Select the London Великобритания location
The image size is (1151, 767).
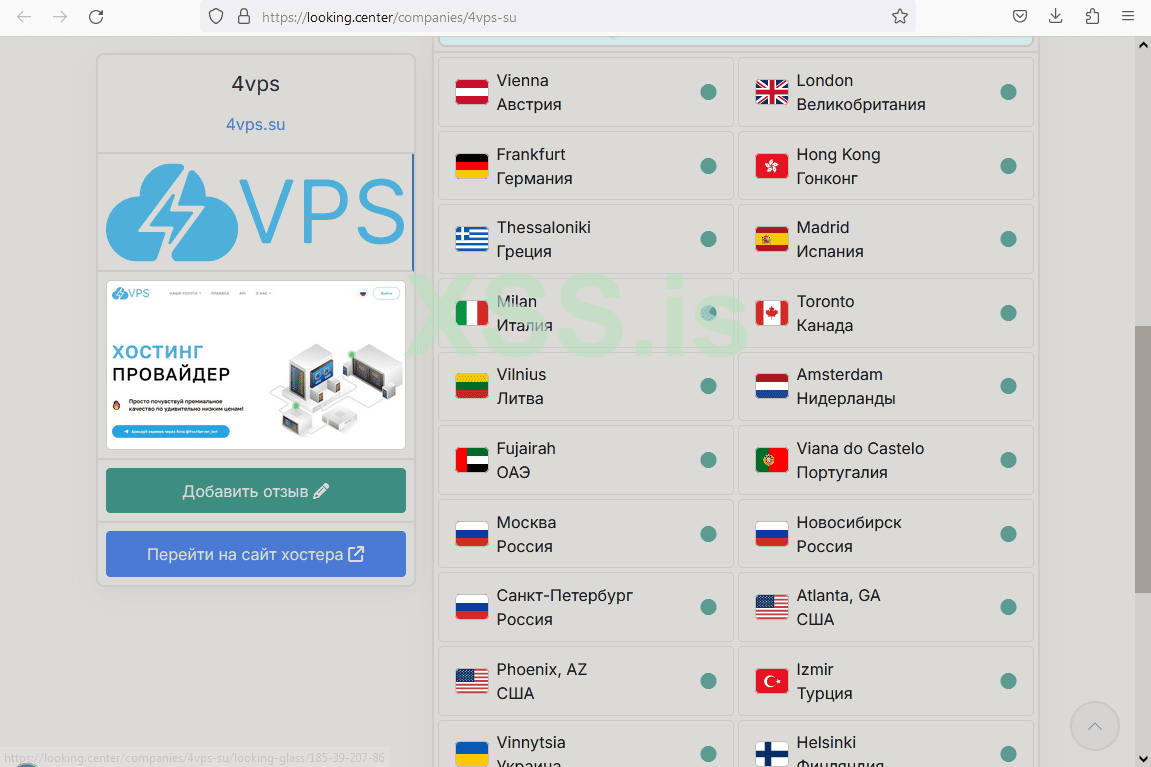pos(886,92)
